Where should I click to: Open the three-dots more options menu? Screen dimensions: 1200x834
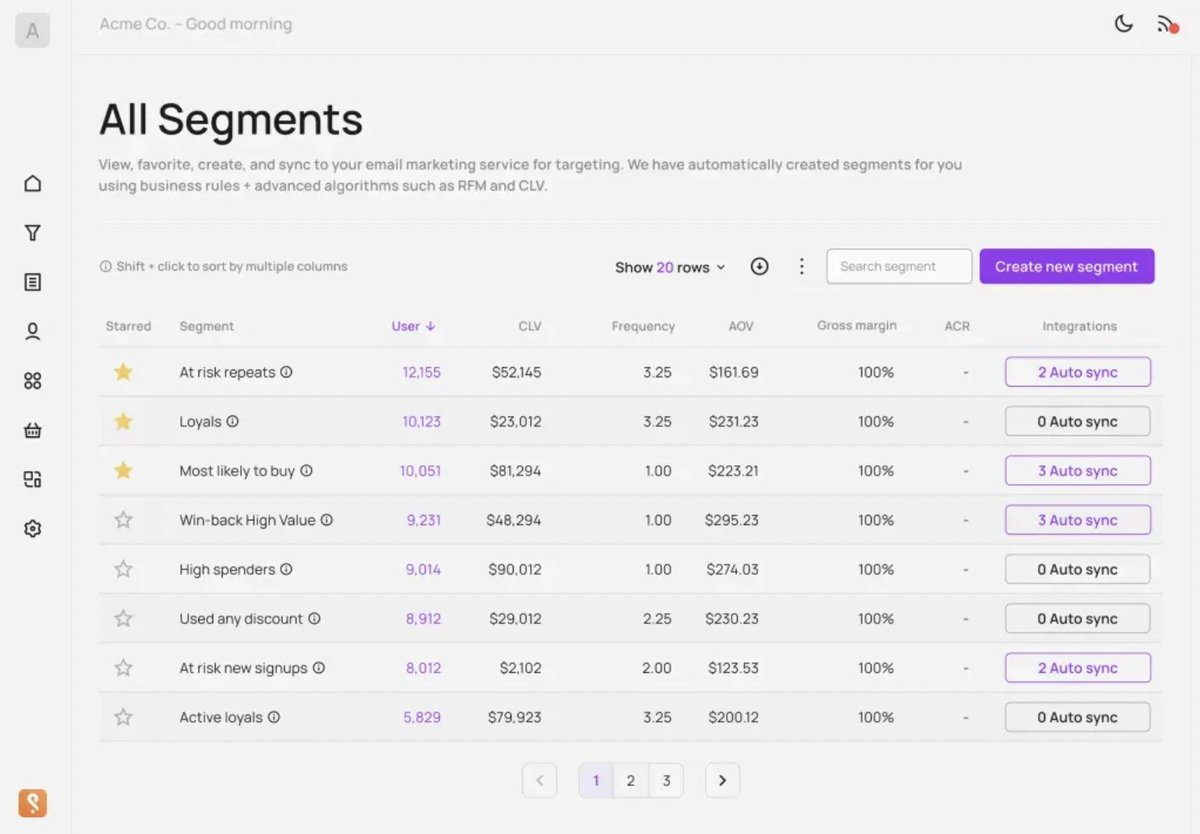[x=801, y=266]
